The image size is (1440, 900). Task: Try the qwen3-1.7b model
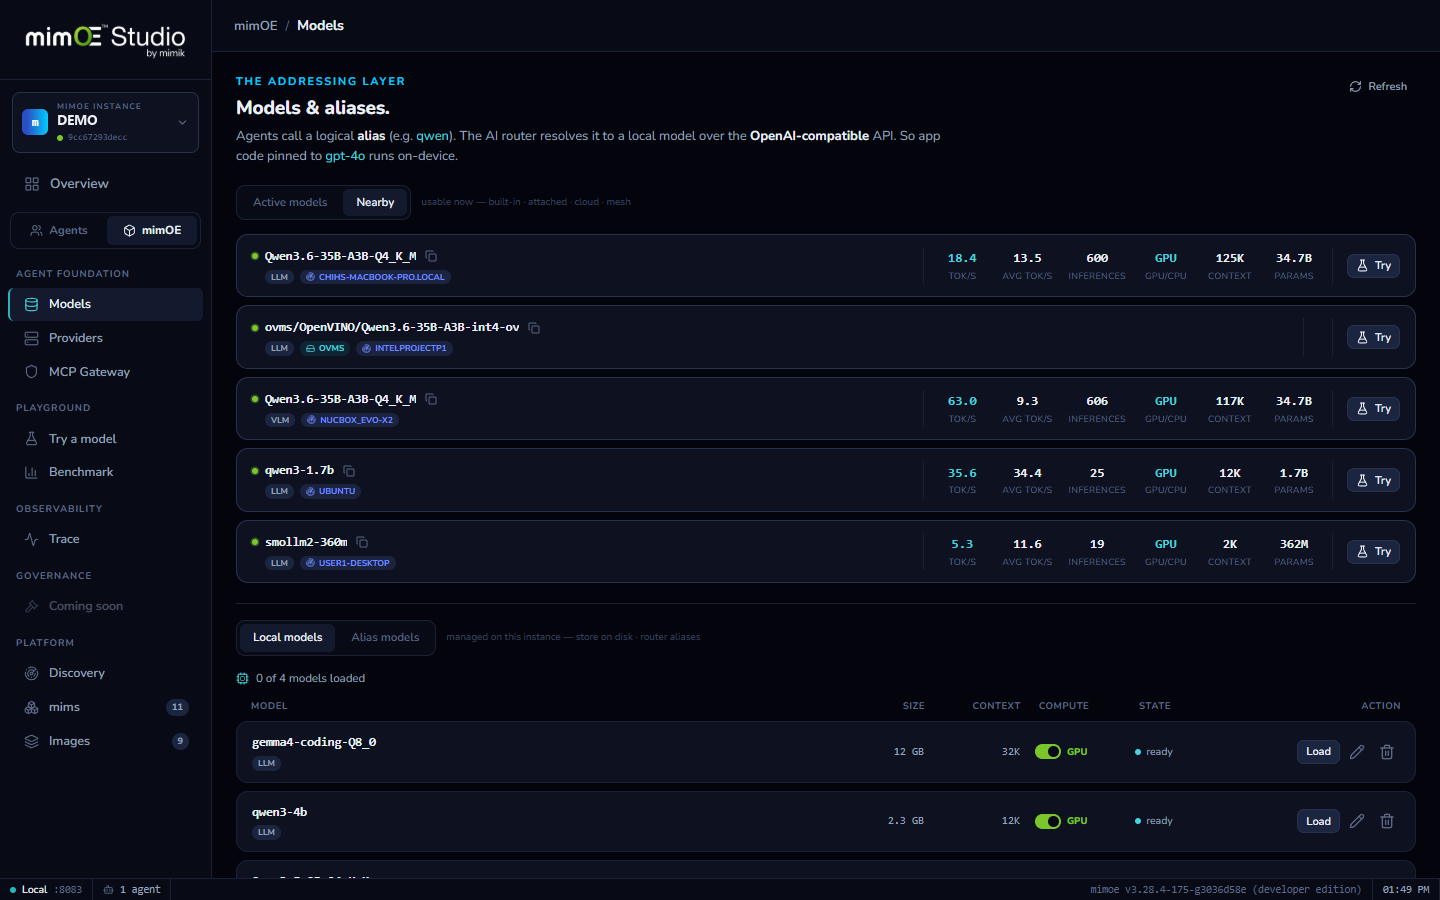coord(1373,481)
